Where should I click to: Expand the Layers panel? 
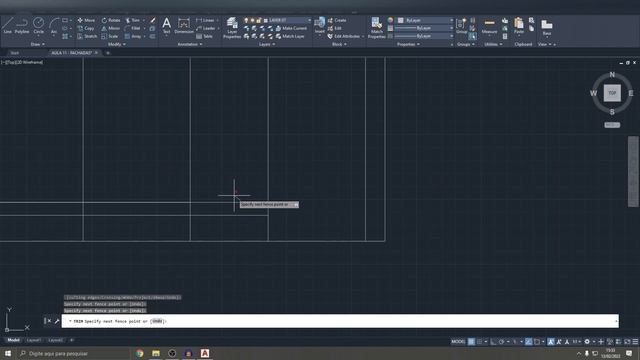click(x=267, y=44)
